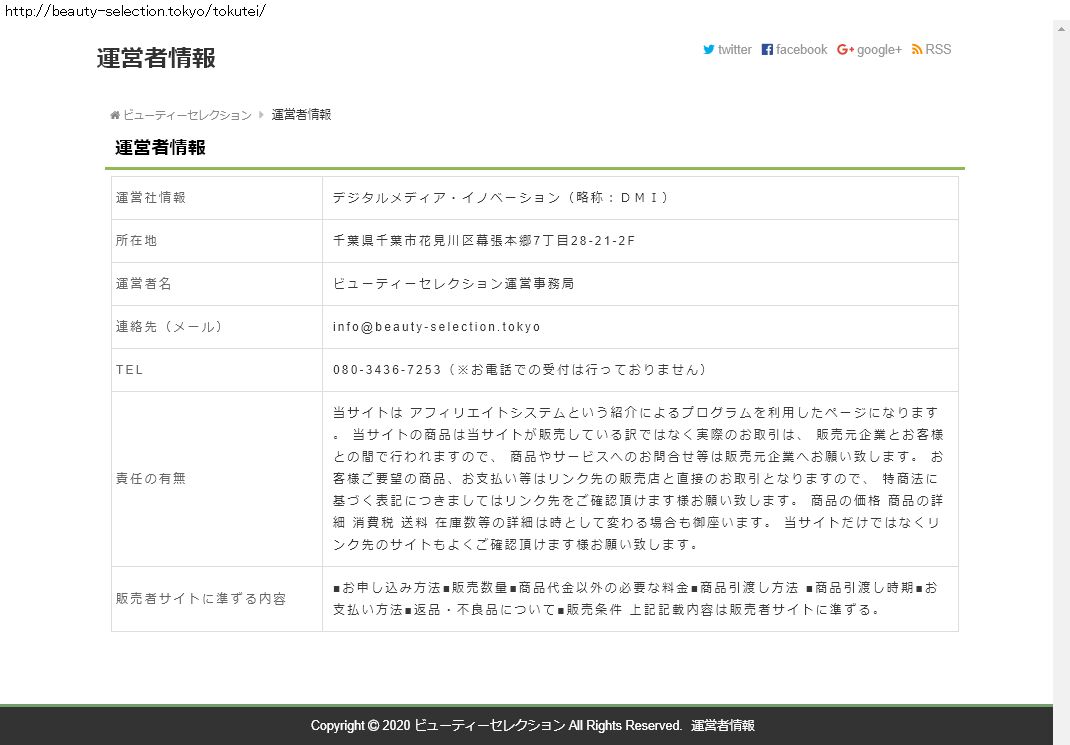The width and height of the screenshot is (1070, 745).
Task: Click the info@beauty-selection.tokyo email address
Action: click(436, 327)
